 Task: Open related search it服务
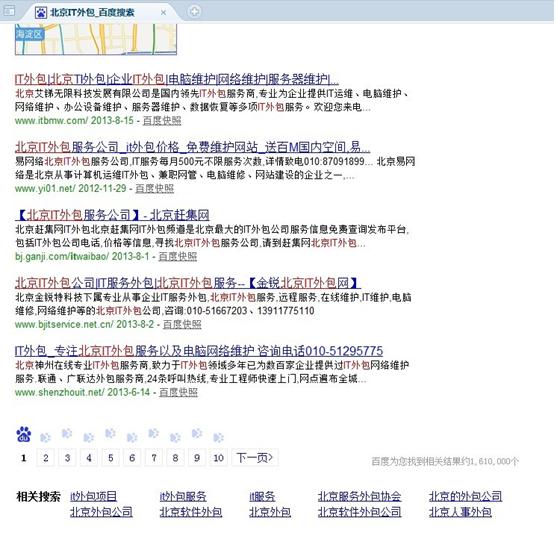point(262,496)
